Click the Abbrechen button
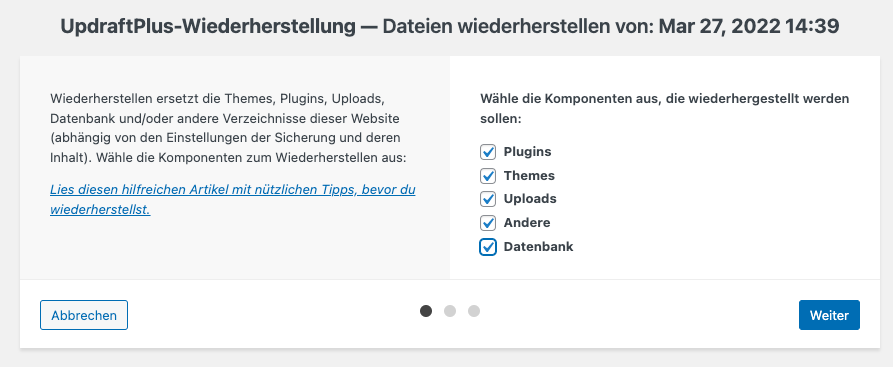This screenshot has height=367, width=893. point(84,315)
